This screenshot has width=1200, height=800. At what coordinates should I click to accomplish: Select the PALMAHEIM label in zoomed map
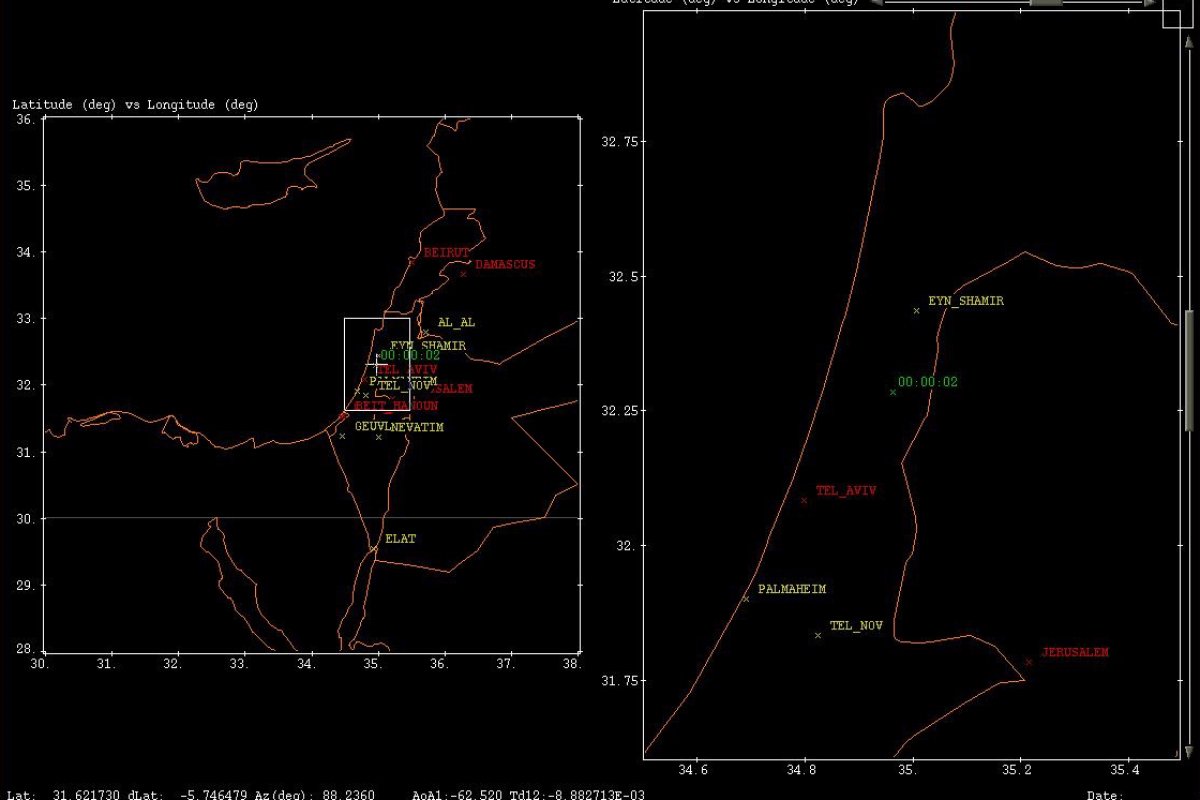pyautogui.click(x=792, y=589)
